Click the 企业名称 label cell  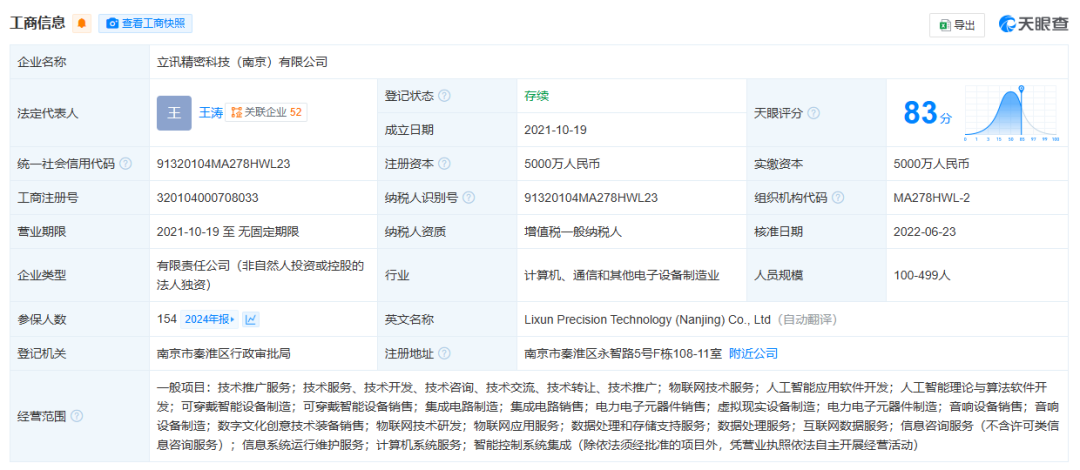[80, 62]
